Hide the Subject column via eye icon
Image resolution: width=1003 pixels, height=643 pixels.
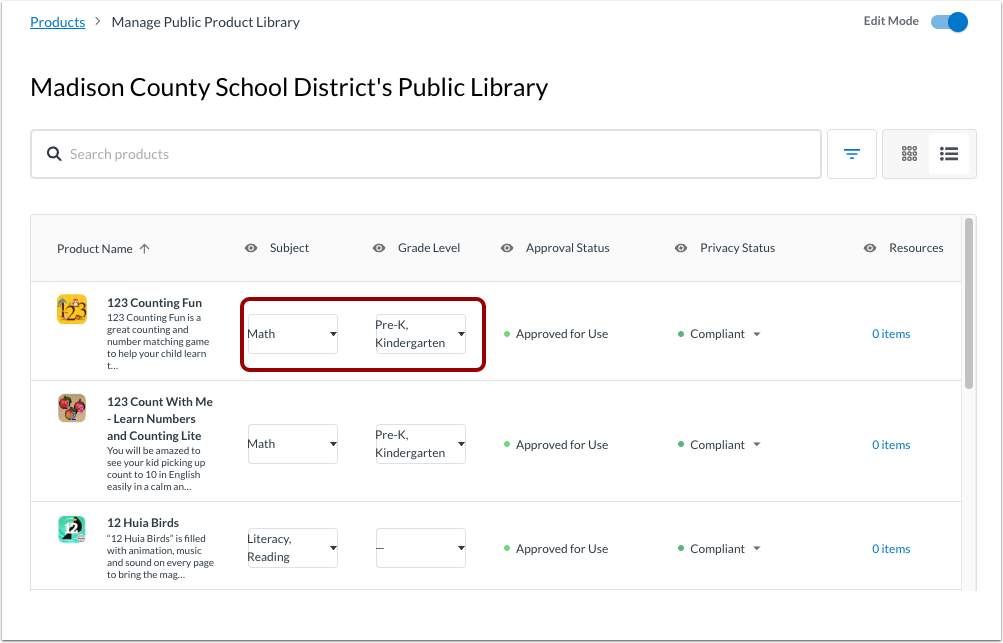click(251, 248)
